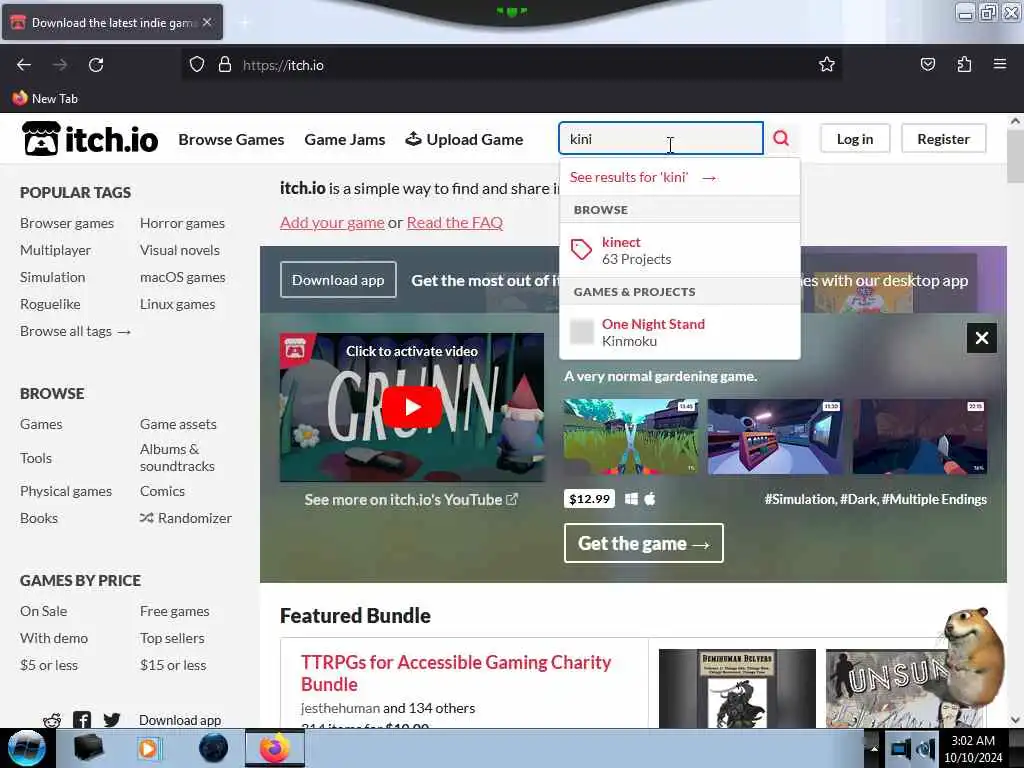Click the $12.99 price tag
Screen dimensions: 1024x768
pos(589,499)
